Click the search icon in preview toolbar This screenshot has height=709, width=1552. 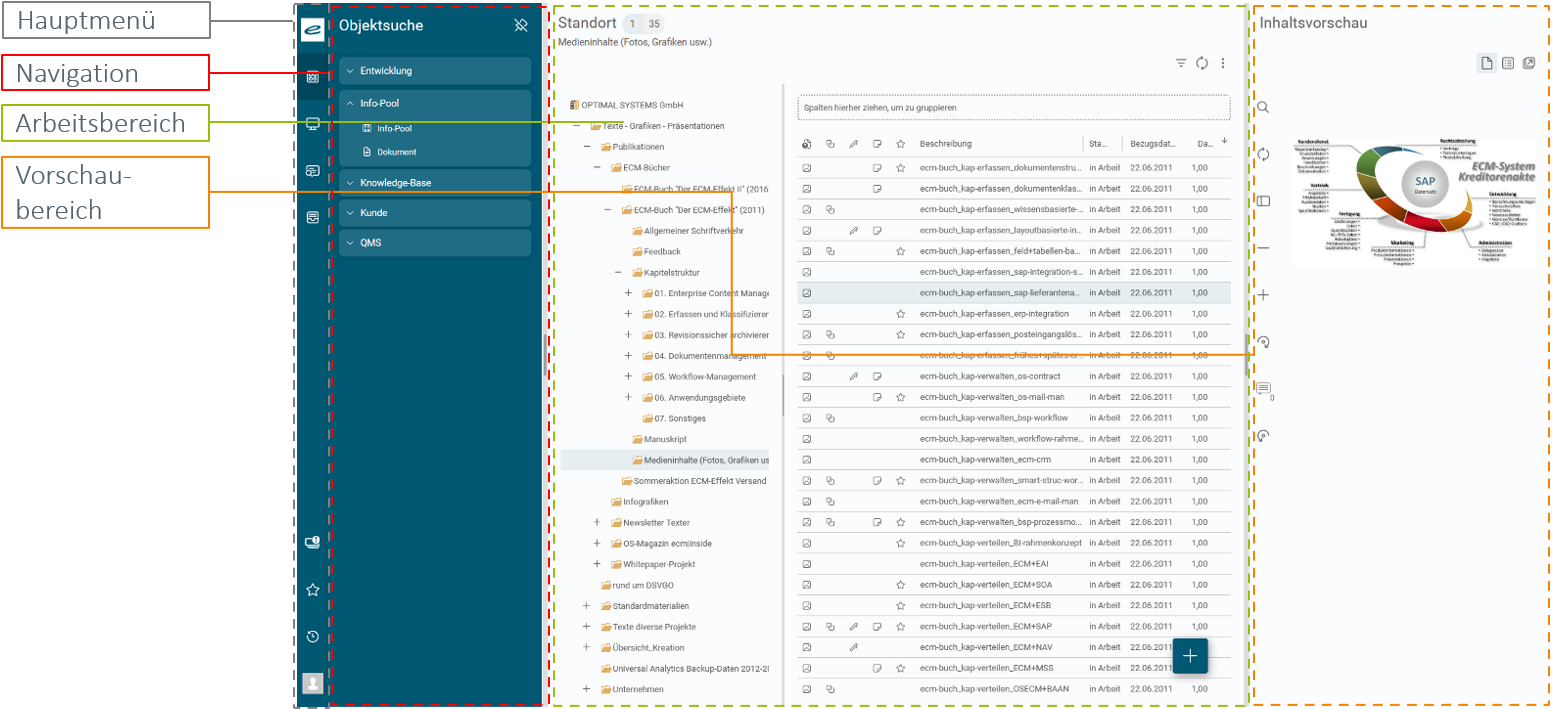pos(1263,107)
